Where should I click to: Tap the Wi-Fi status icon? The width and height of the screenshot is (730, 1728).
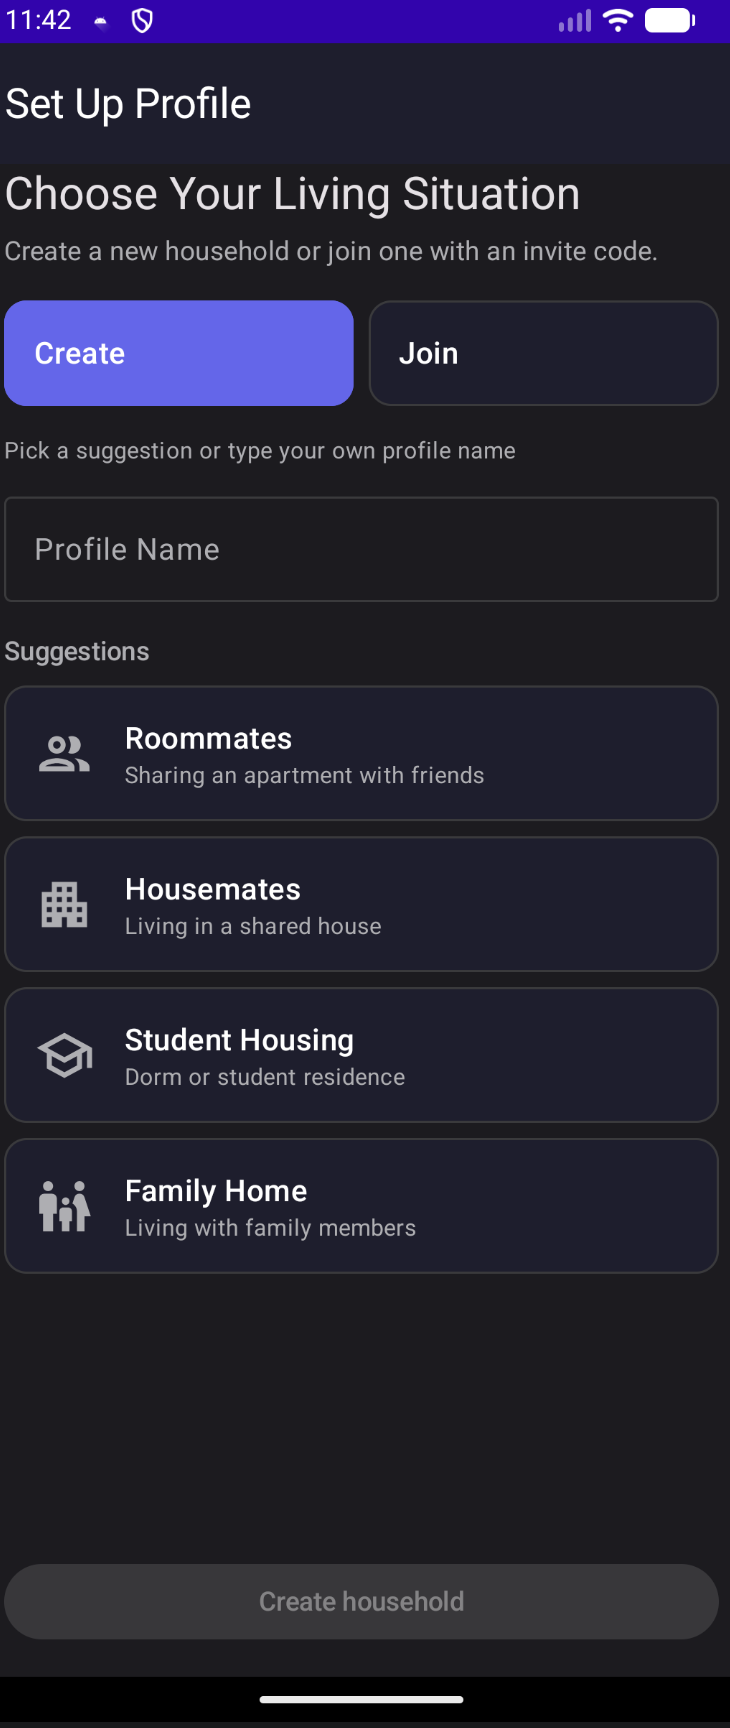pos(619,20)
